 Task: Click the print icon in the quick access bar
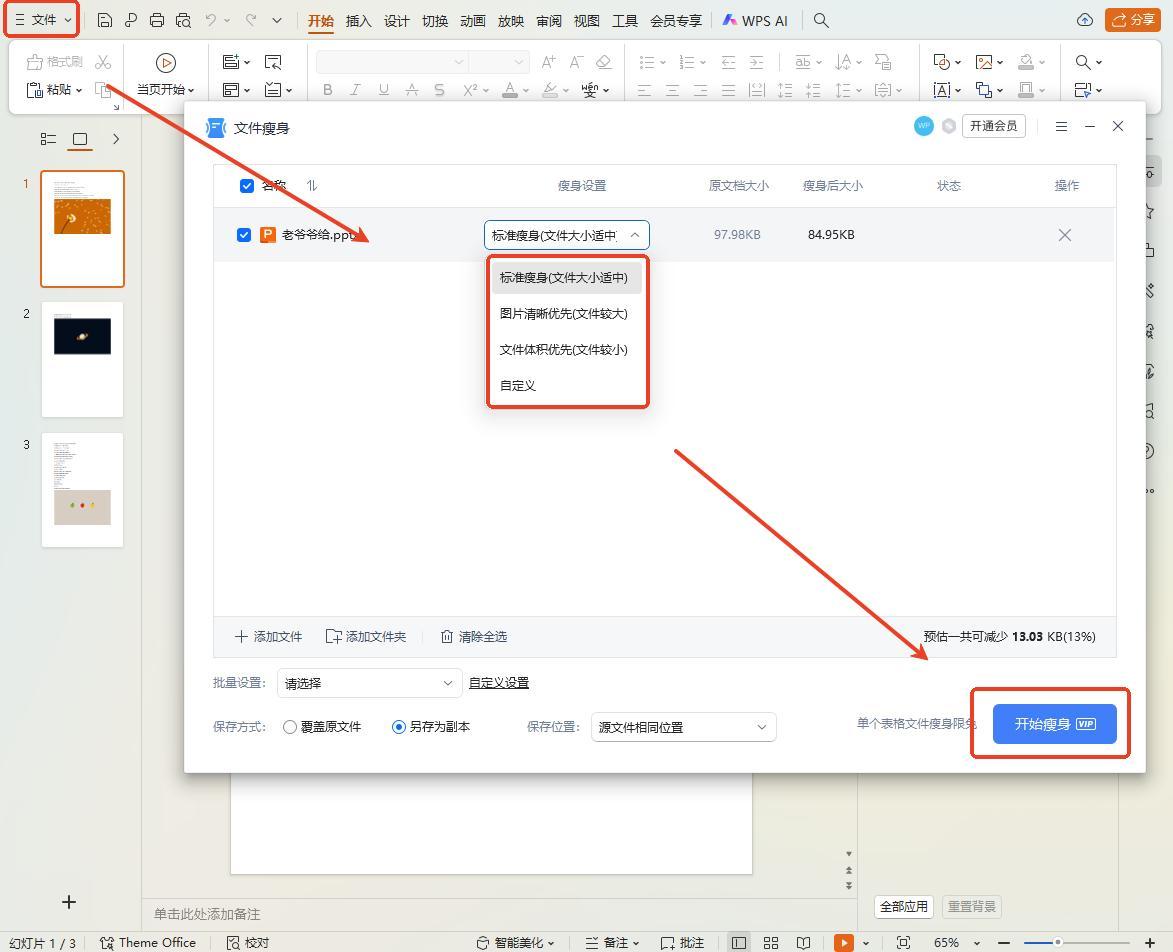coord(157,20)
